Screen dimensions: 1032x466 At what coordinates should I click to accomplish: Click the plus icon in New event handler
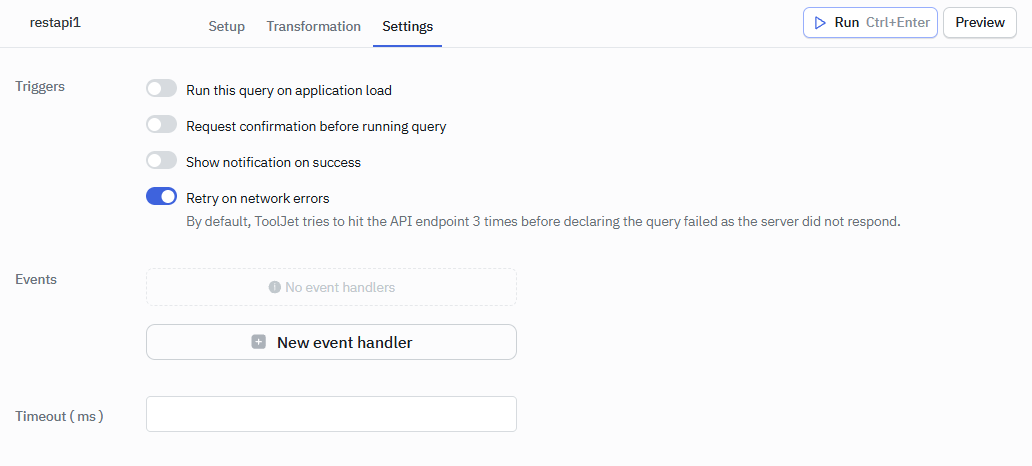[259, 342]
